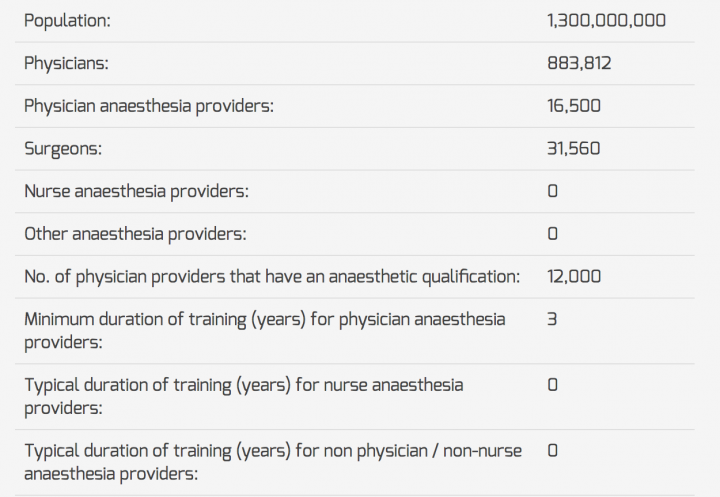Viewport: 720px width, 497px height.
Task: Select the 31,560 surgeons value
Action: pos(574,148)
